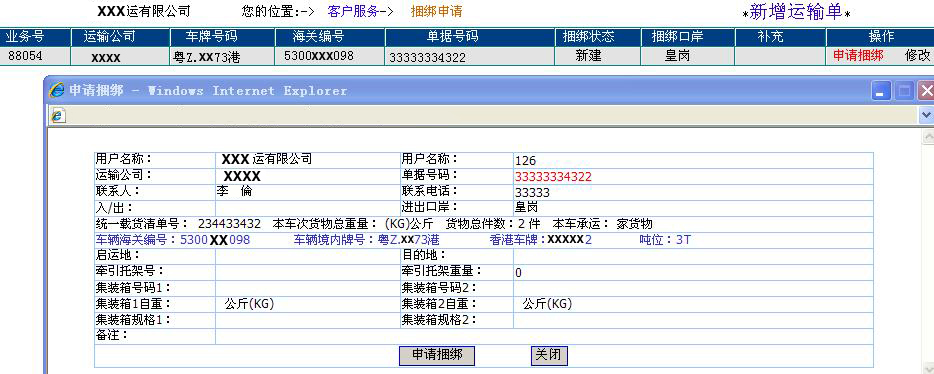The image size is (934, 374).
Task: Click the user name value 126
Action: click(525, 161)
